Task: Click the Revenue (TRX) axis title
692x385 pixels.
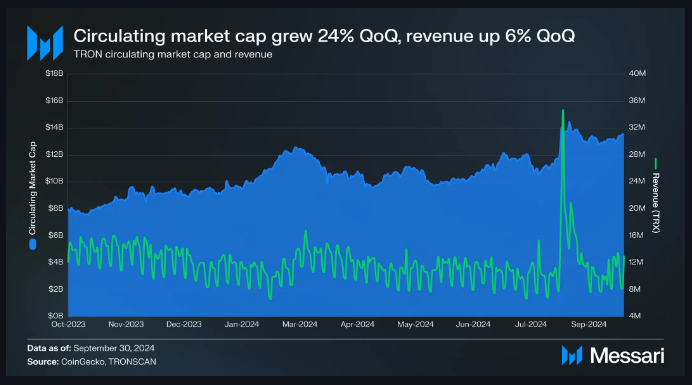Action: (656, 203)
